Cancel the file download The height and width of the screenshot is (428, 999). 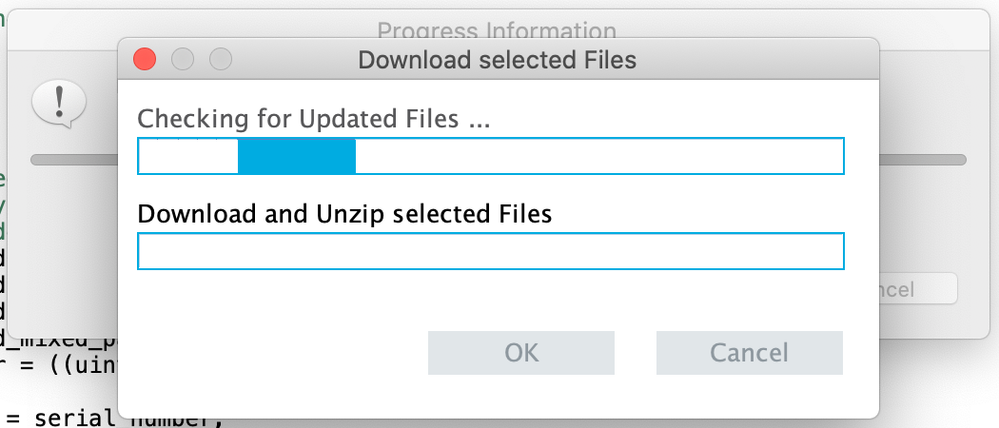click(749, 353)
